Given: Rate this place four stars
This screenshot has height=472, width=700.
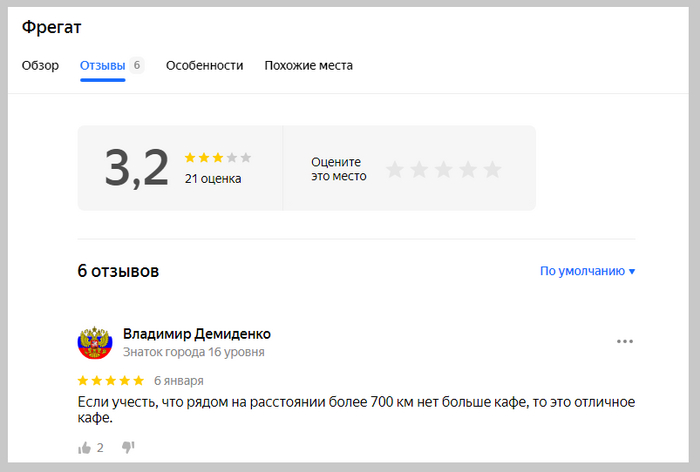Looking at the screenshot, I should pos(467,170).
